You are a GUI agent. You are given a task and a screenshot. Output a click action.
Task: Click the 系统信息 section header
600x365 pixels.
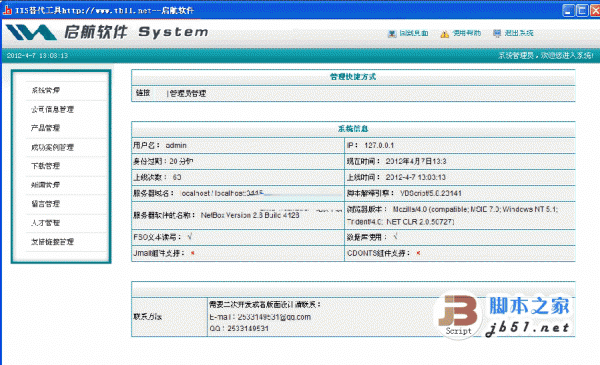click(353, 129)
